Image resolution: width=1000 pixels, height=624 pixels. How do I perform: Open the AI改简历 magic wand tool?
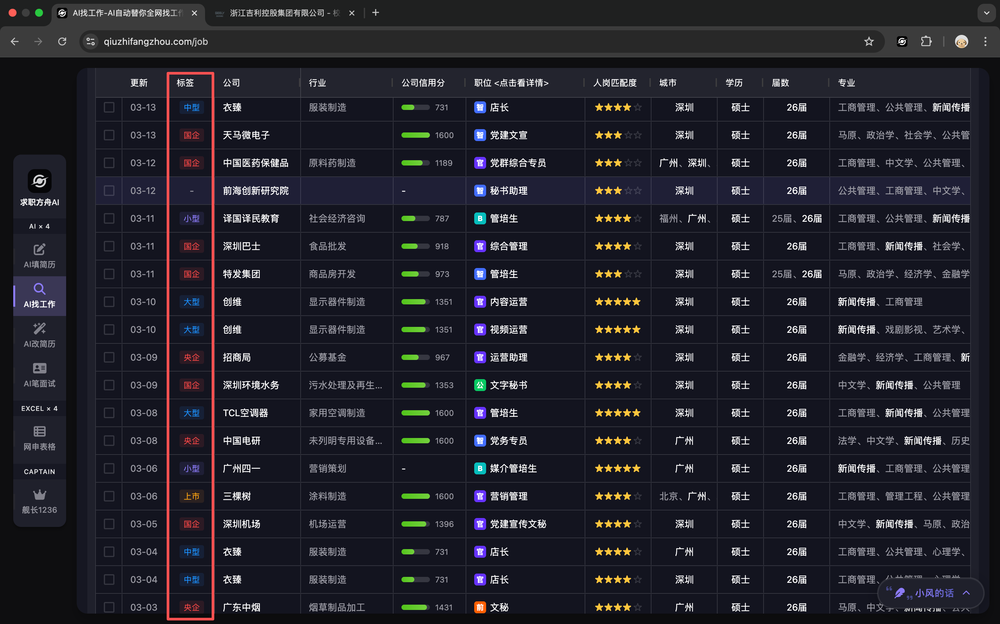point(40,335)
